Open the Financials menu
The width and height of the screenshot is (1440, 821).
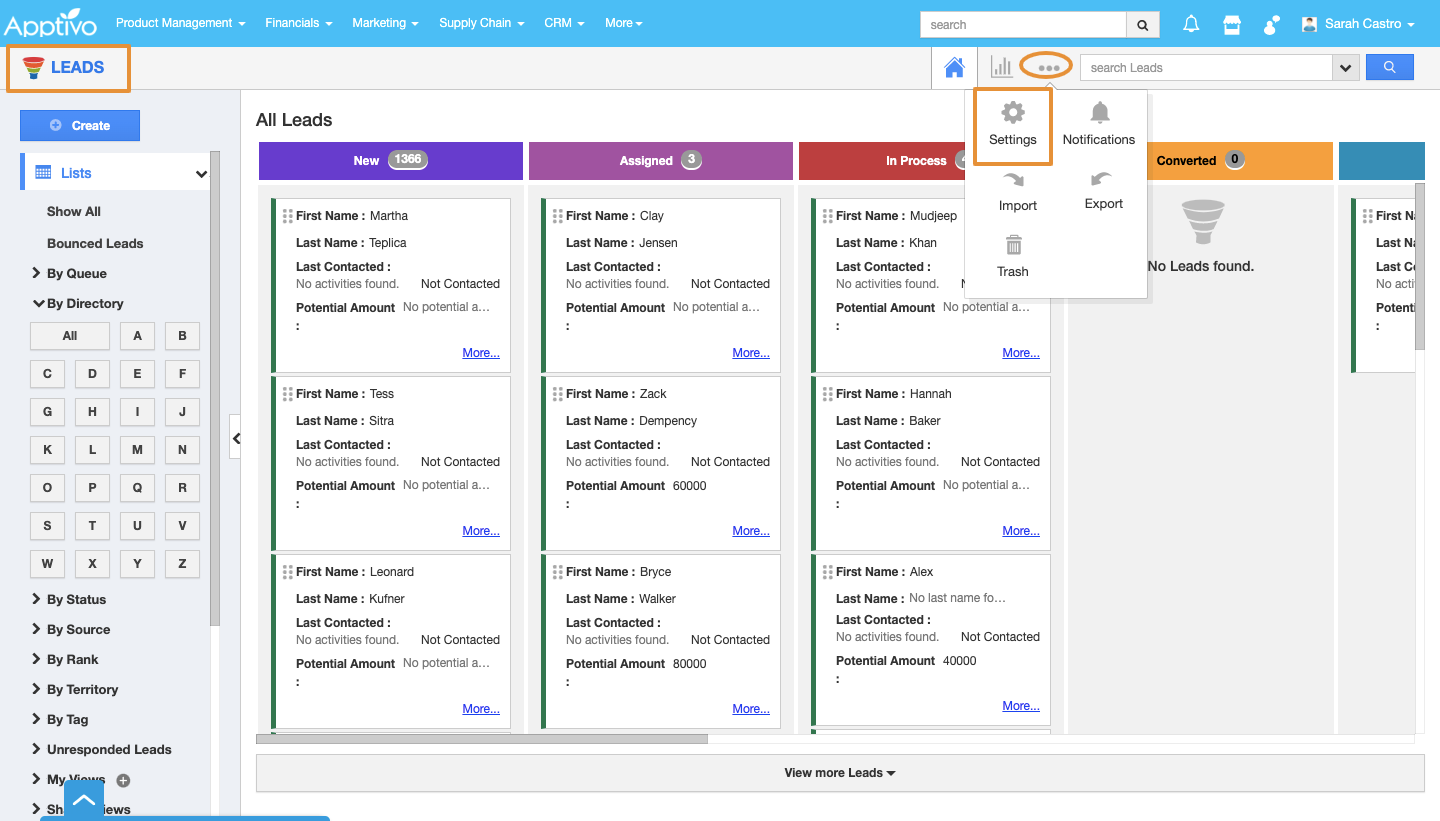click(x=299, y=23)
